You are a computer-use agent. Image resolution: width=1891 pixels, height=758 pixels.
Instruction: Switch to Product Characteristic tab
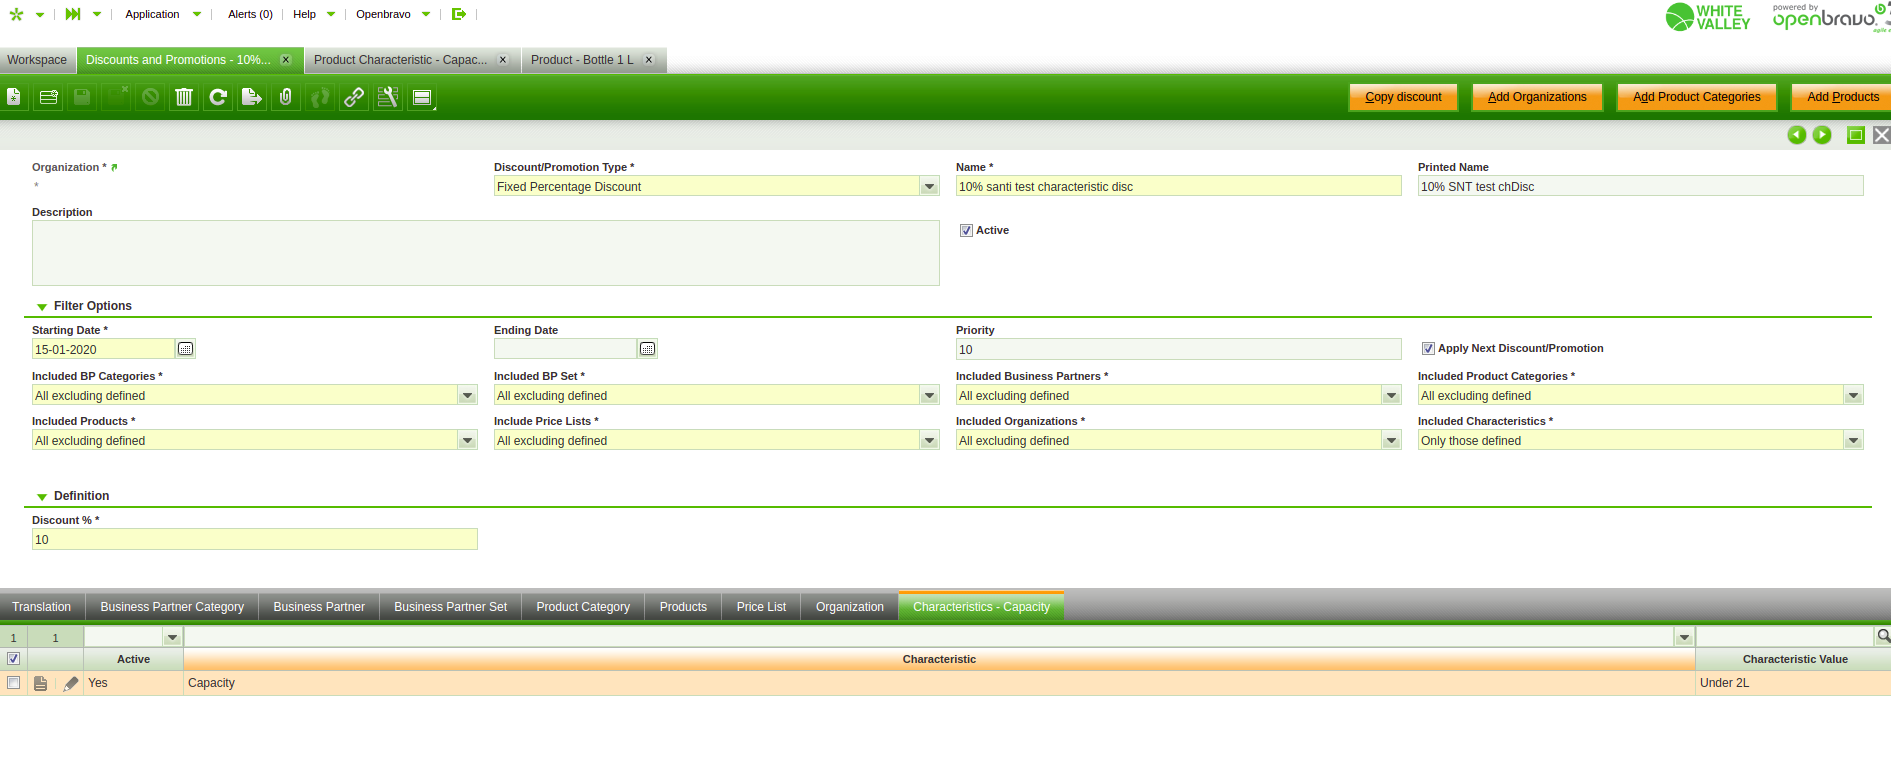coord(400,60)
